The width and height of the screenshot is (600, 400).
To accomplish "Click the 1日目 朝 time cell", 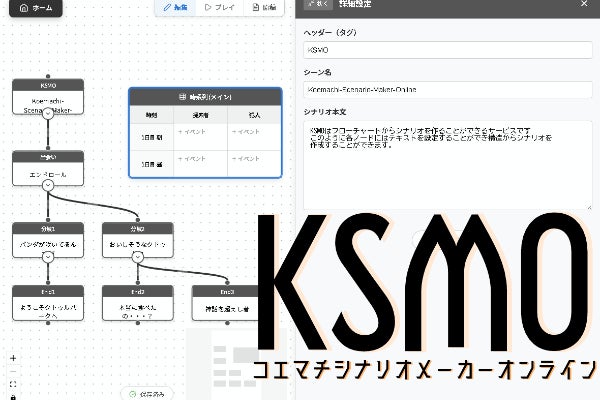I will 152,137.
